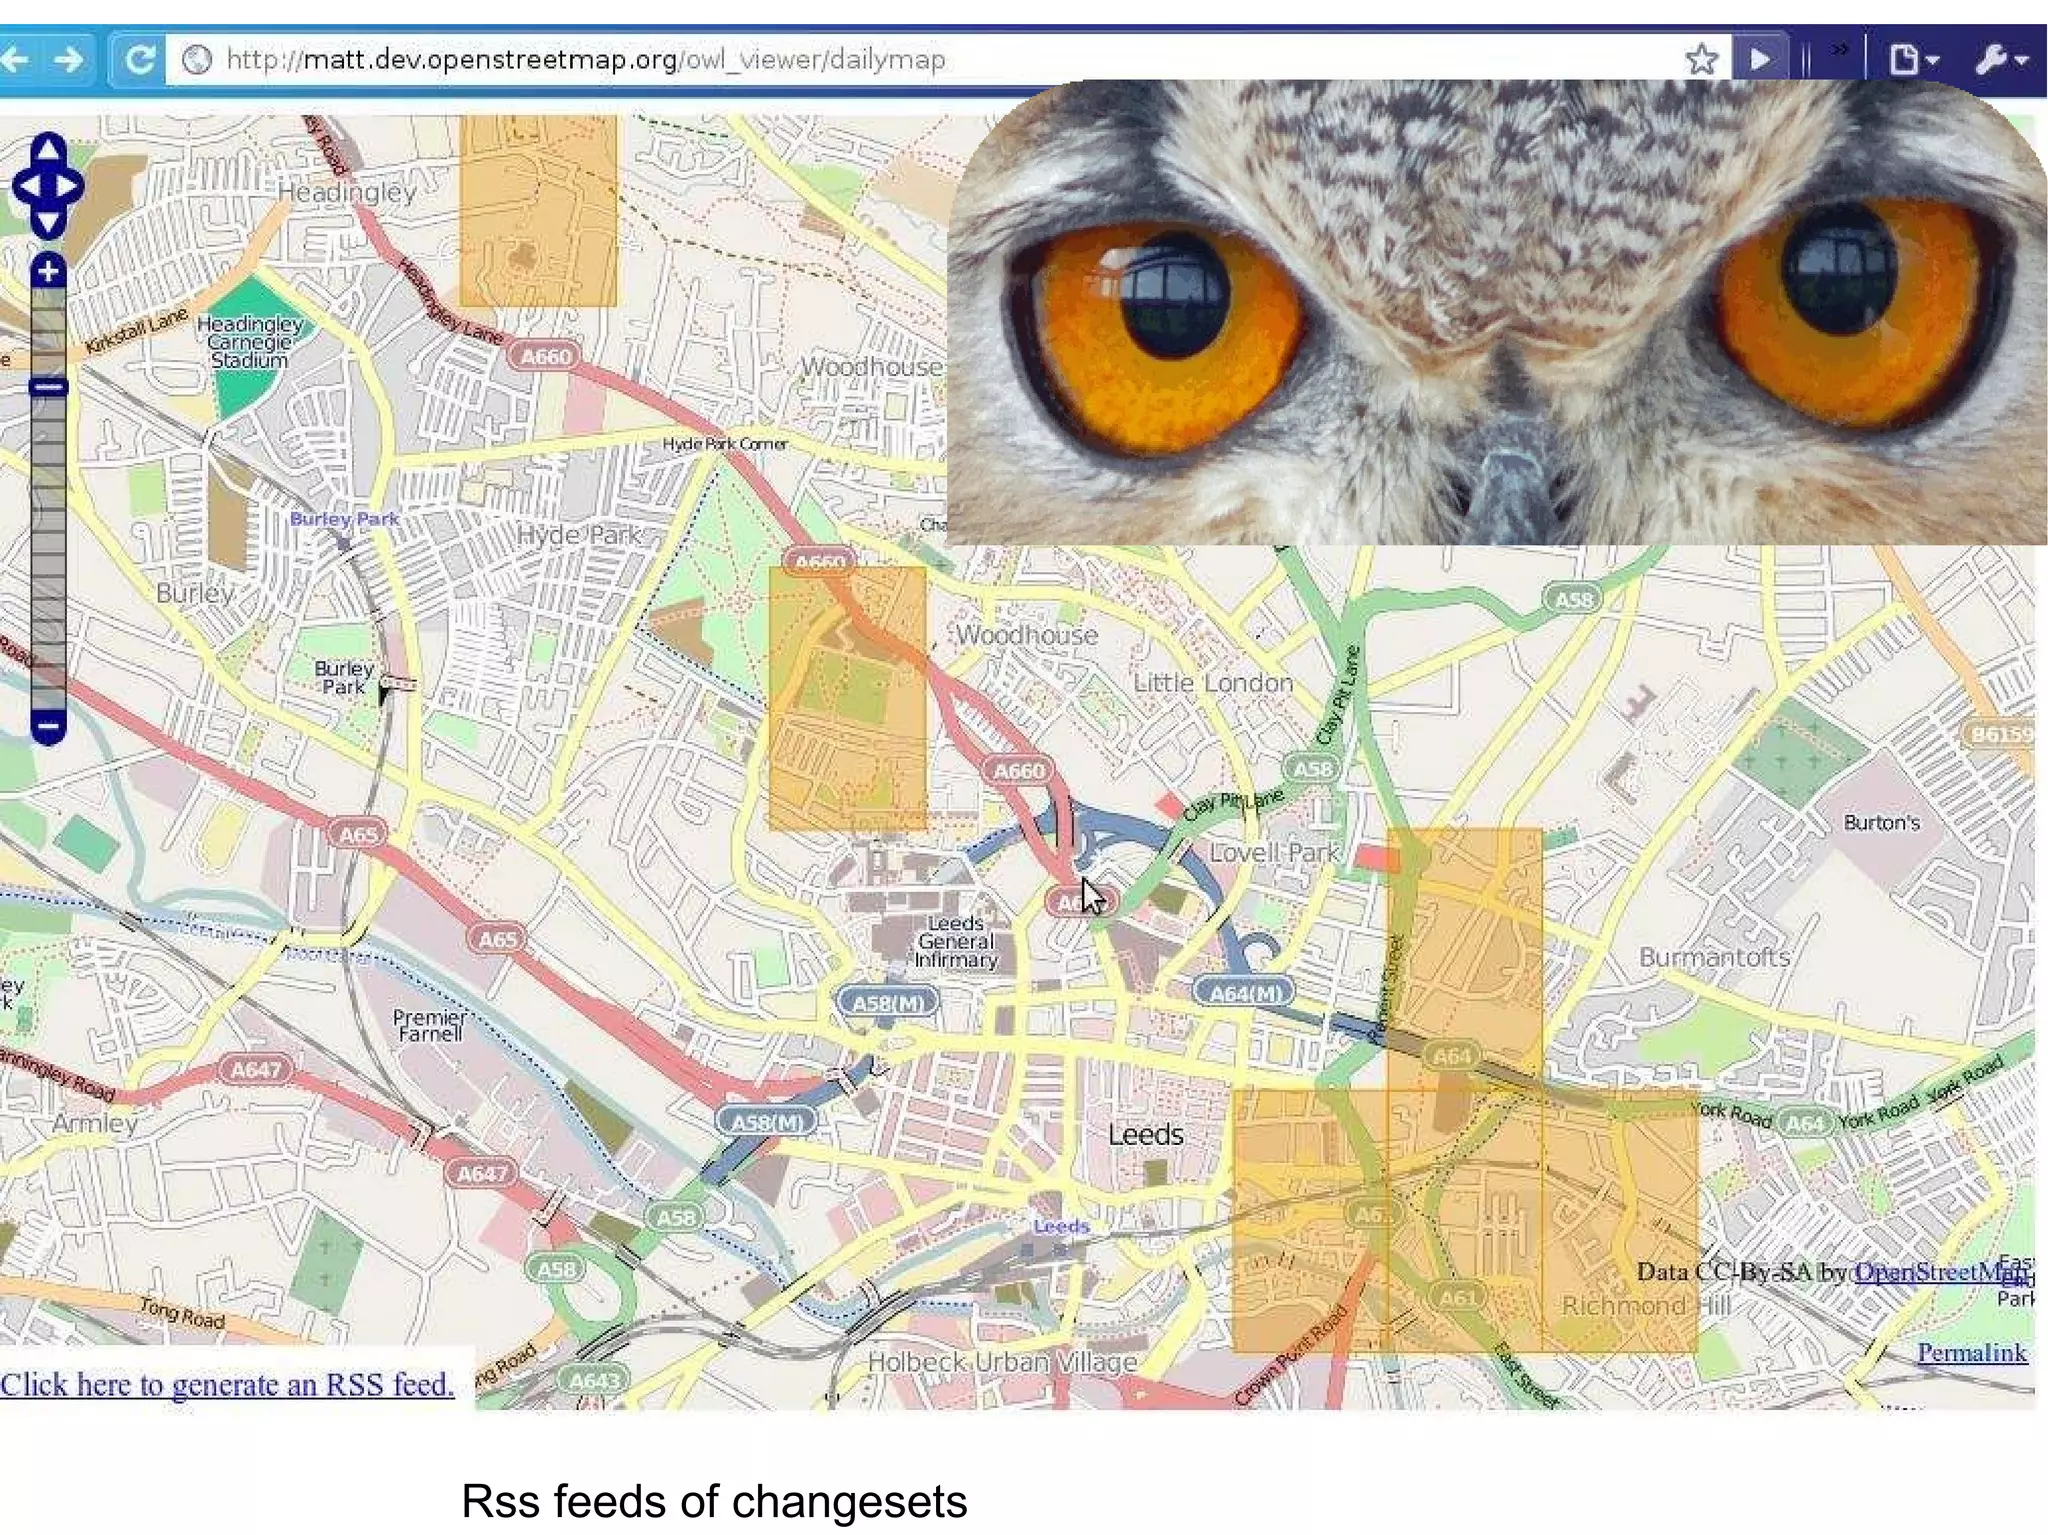Screen dimensions: 2048x1535
Task: Reload the page with refresh icon
Action: (139, 60)
